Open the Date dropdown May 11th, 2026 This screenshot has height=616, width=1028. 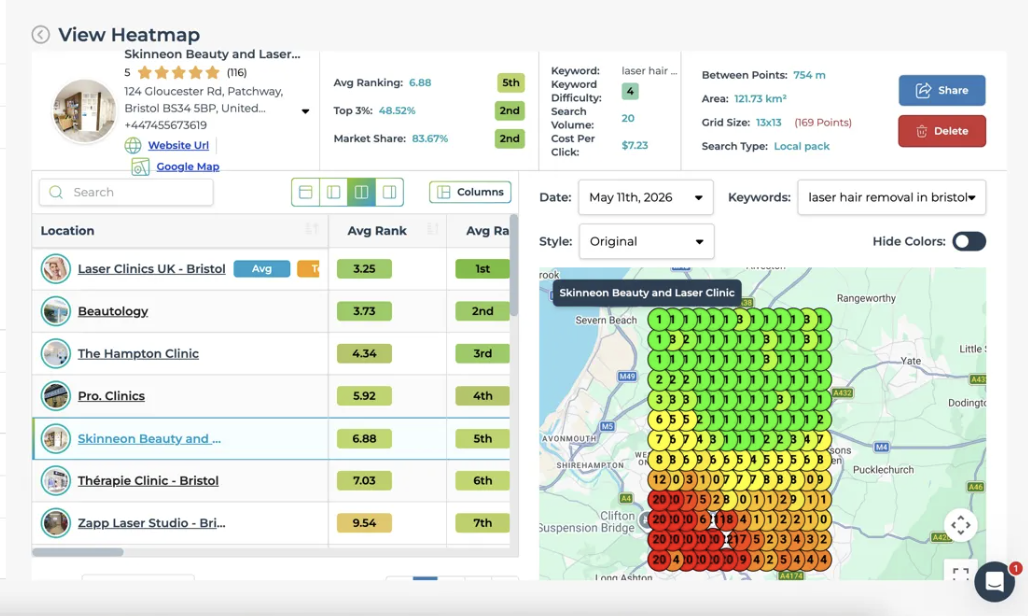[646, 197]
